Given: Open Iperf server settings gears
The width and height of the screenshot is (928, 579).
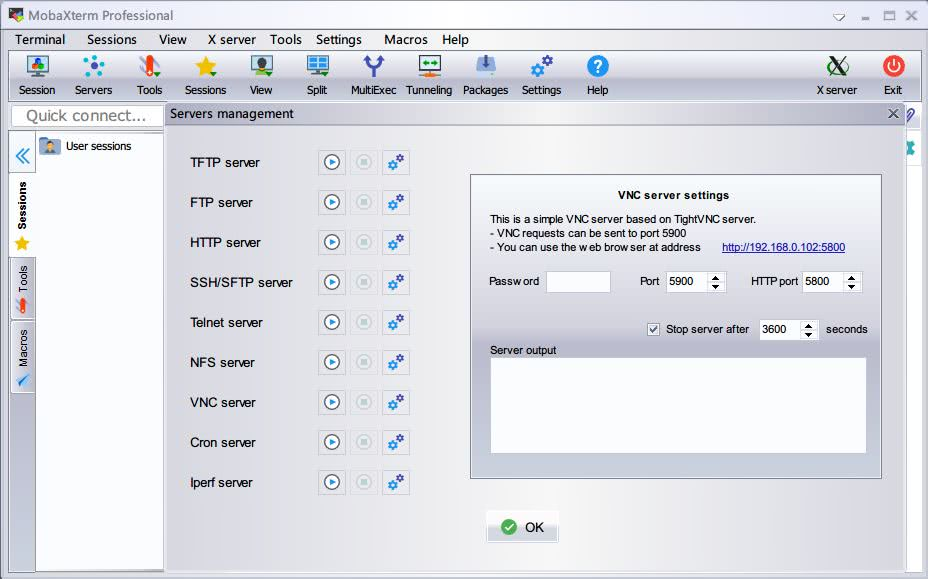Looking at the screenshot, I should point(396,482).
